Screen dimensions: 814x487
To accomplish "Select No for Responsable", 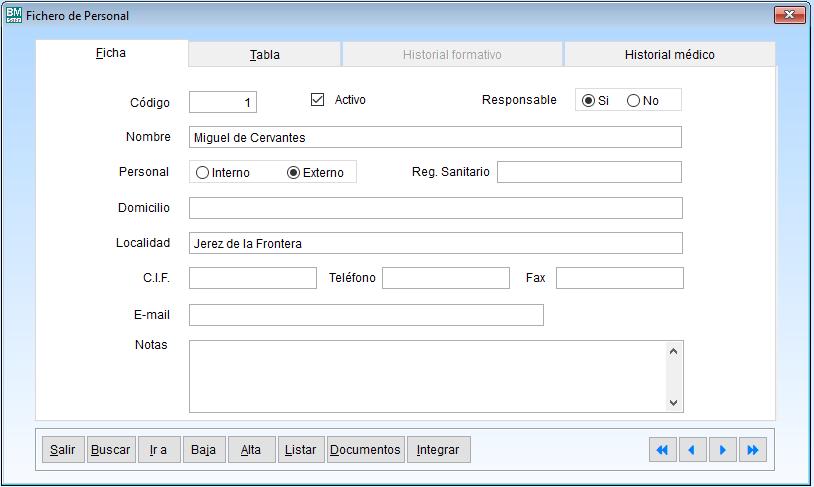I will [633, 100].
